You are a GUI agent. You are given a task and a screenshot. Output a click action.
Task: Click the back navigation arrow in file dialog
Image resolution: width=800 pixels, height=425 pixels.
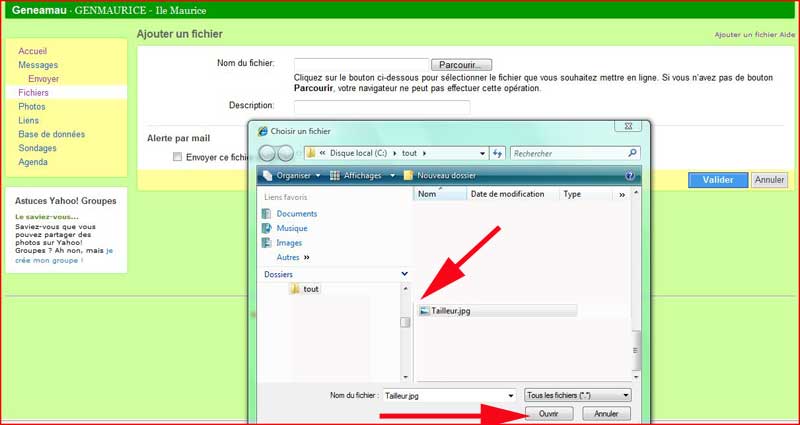pos(267,153)
